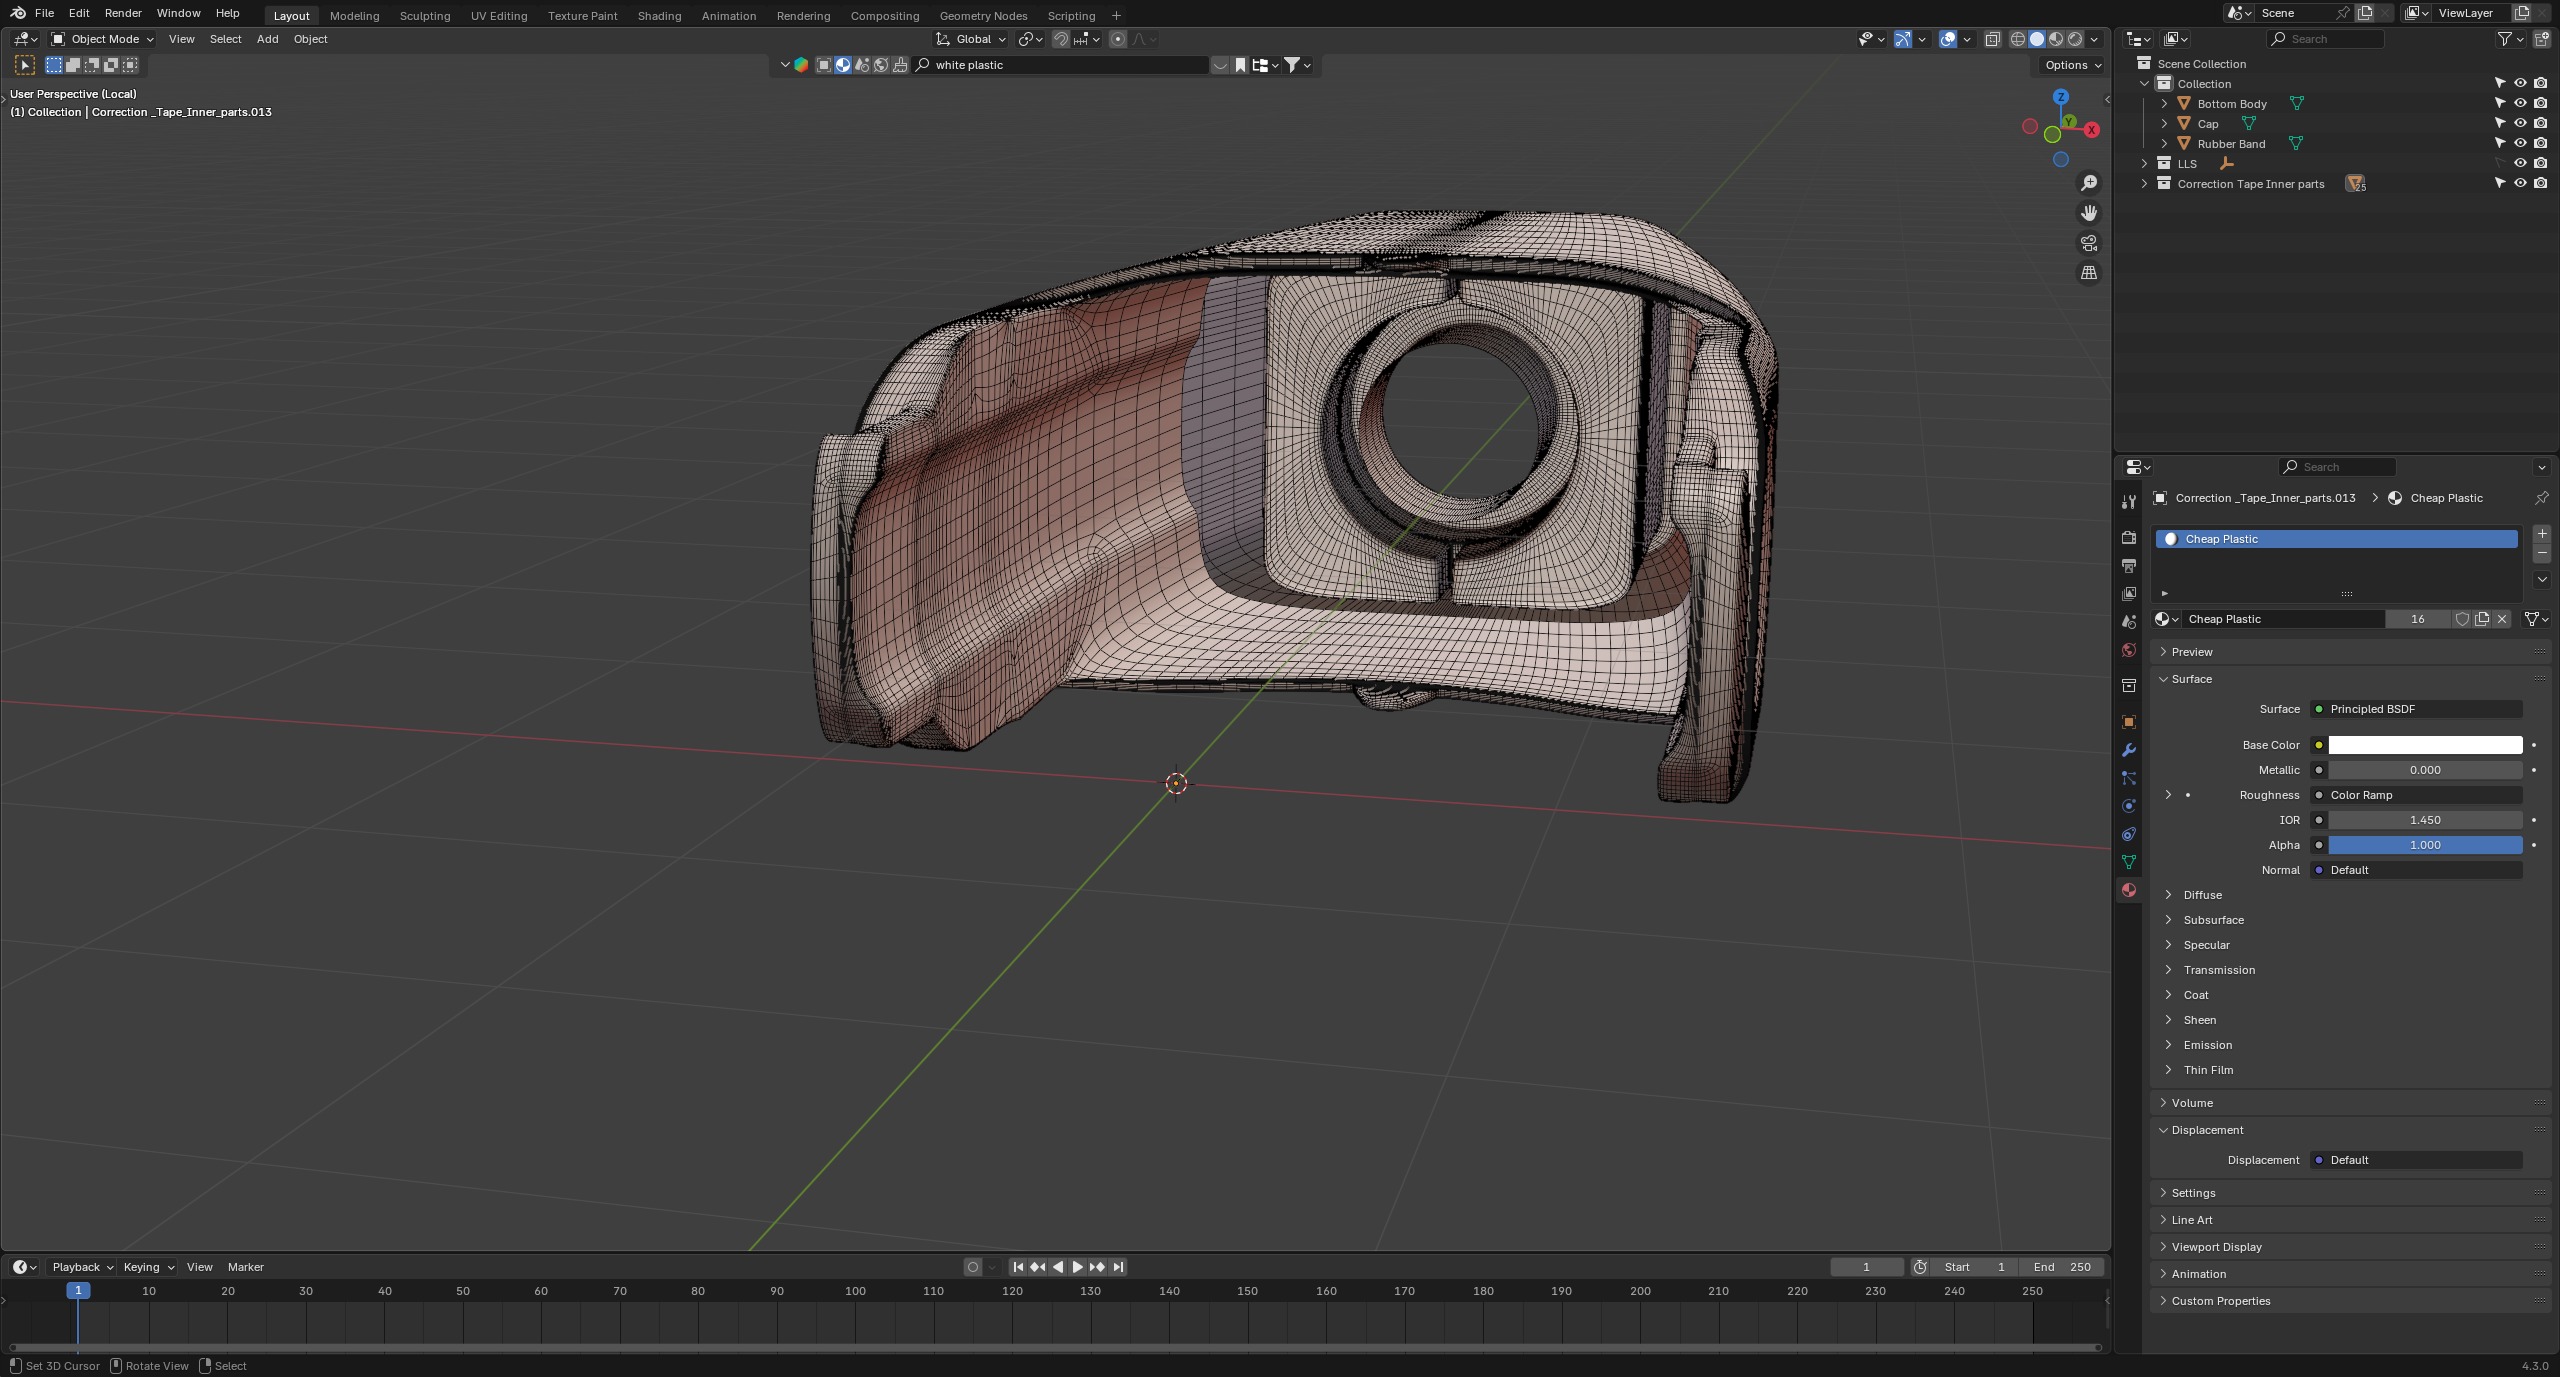Screen dimensions: 2560x1377
Task: Open the Object Constraints properties tab
Action: [x=2128, y=834]
